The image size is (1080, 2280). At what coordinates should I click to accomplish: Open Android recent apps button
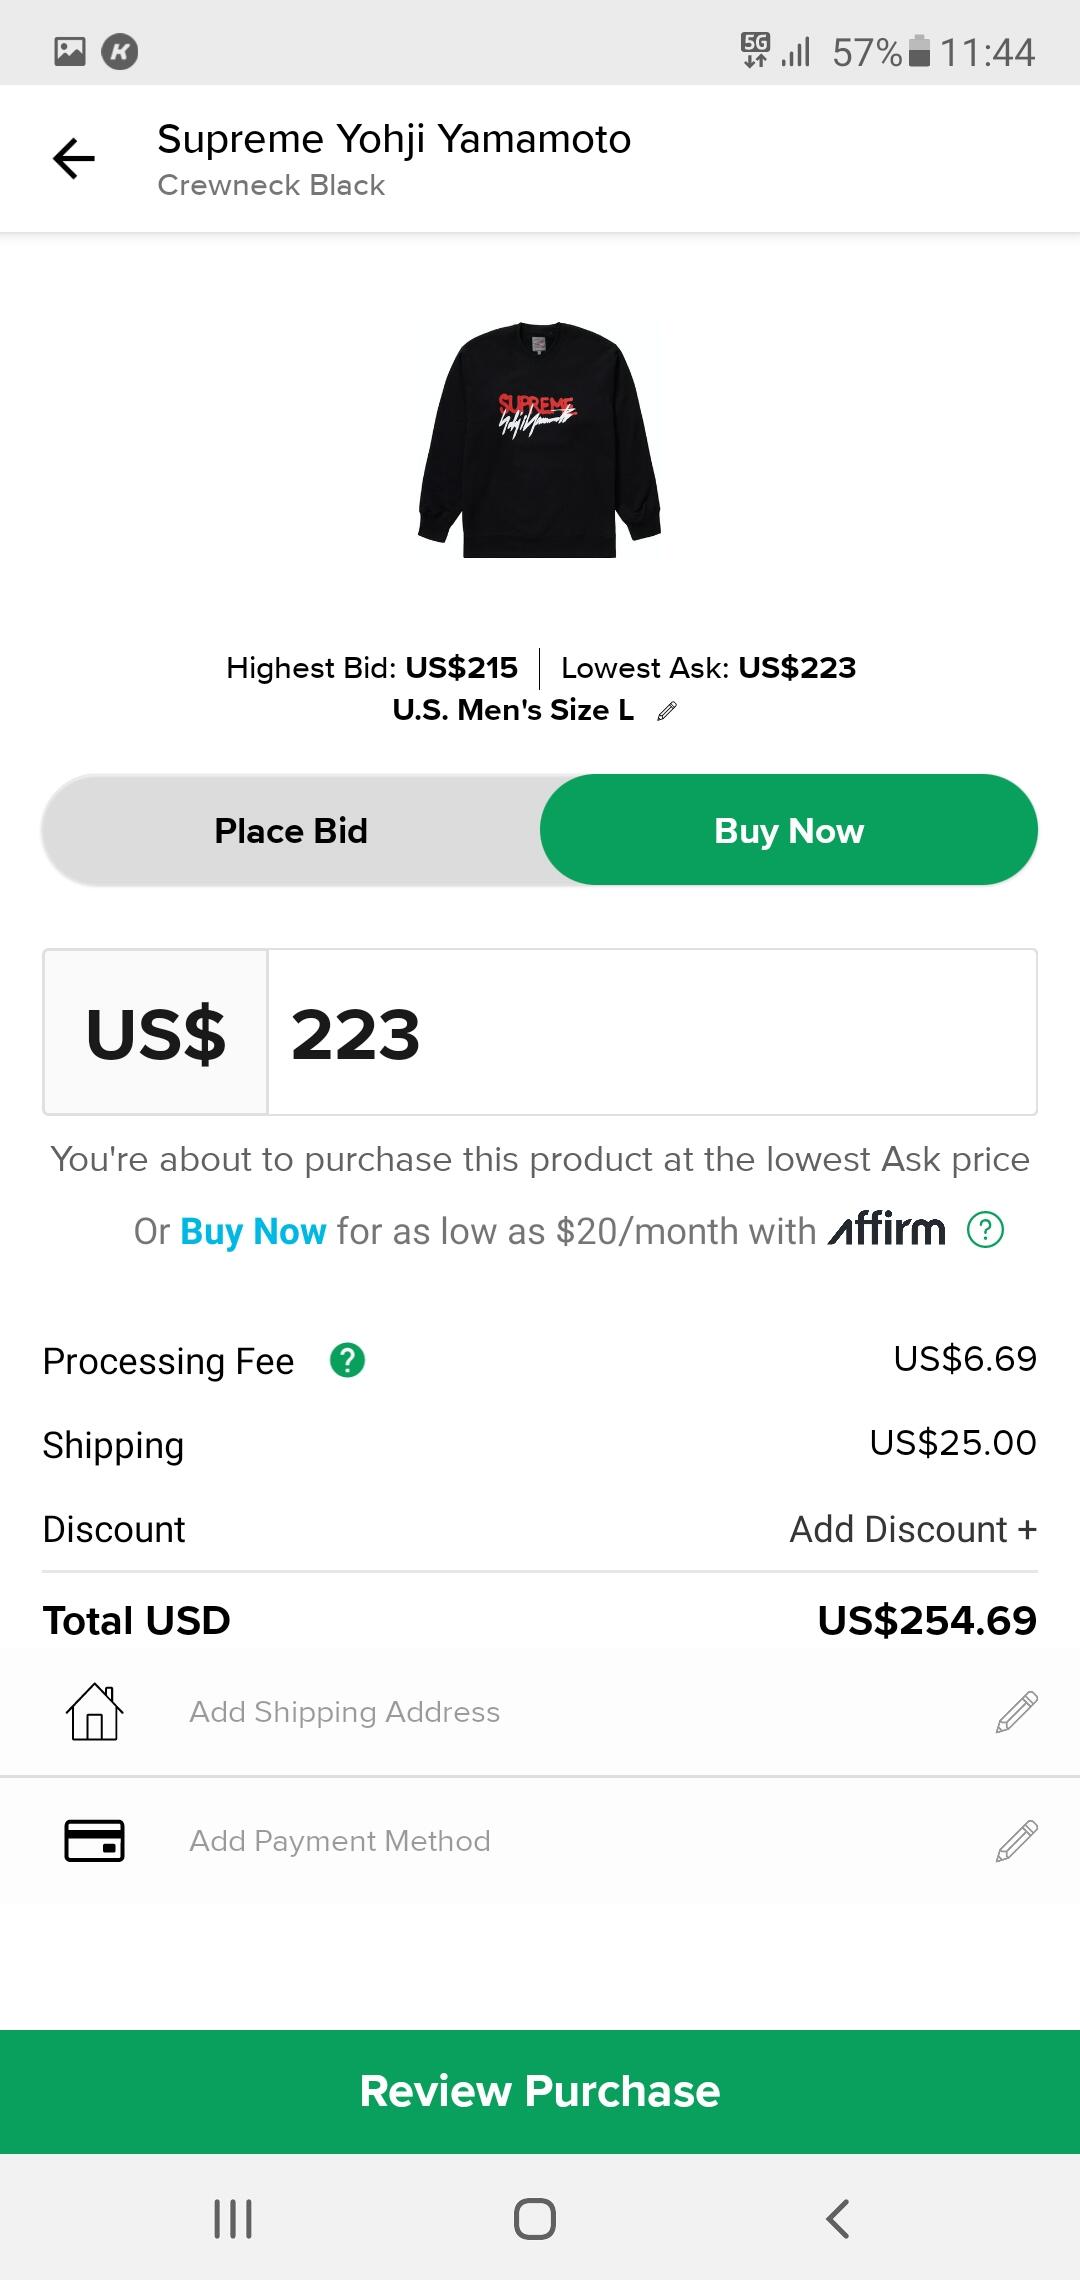coord(233,2218)
